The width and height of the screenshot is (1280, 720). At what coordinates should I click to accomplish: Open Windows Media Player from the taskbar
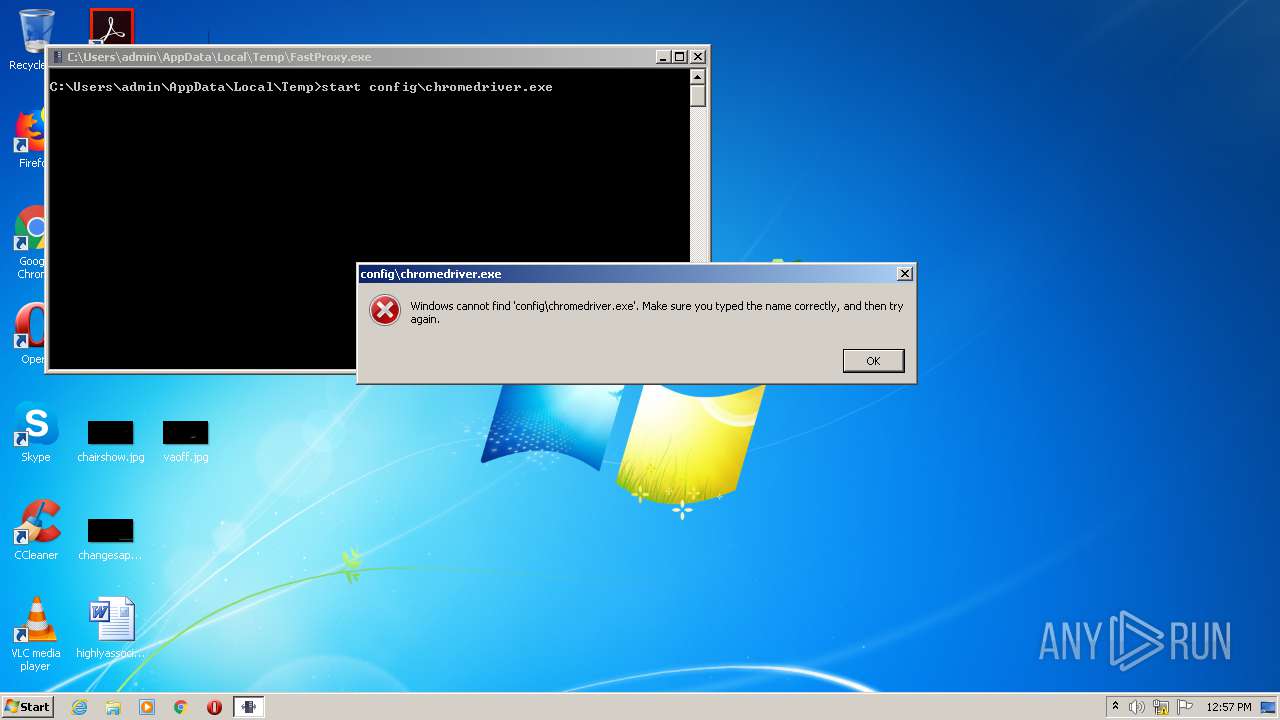(x=147, y=707)
